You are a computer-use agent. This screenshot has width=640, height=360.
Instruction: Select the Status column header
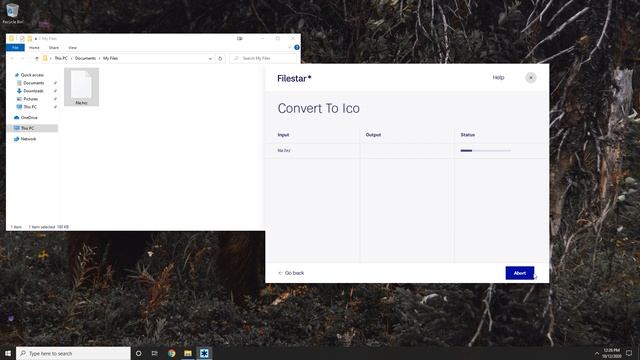[468, 135]
